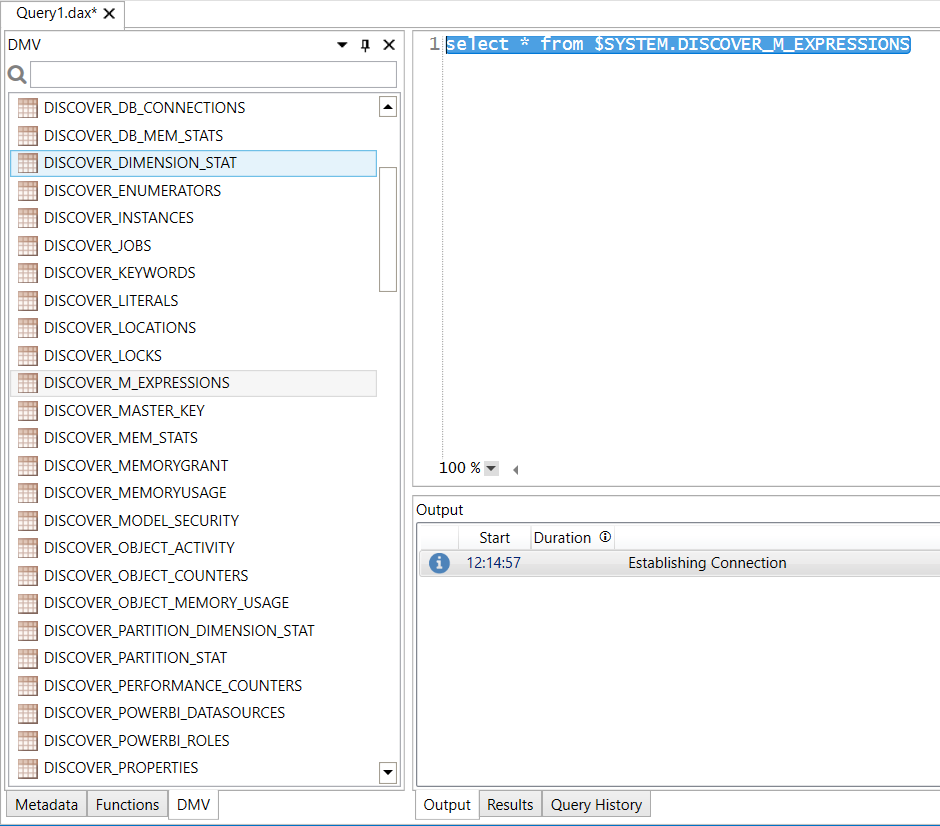The height and width of the screenshot is (826, 940).
Task: Click editor horizontal scroll left arrow
Action: 516,469
